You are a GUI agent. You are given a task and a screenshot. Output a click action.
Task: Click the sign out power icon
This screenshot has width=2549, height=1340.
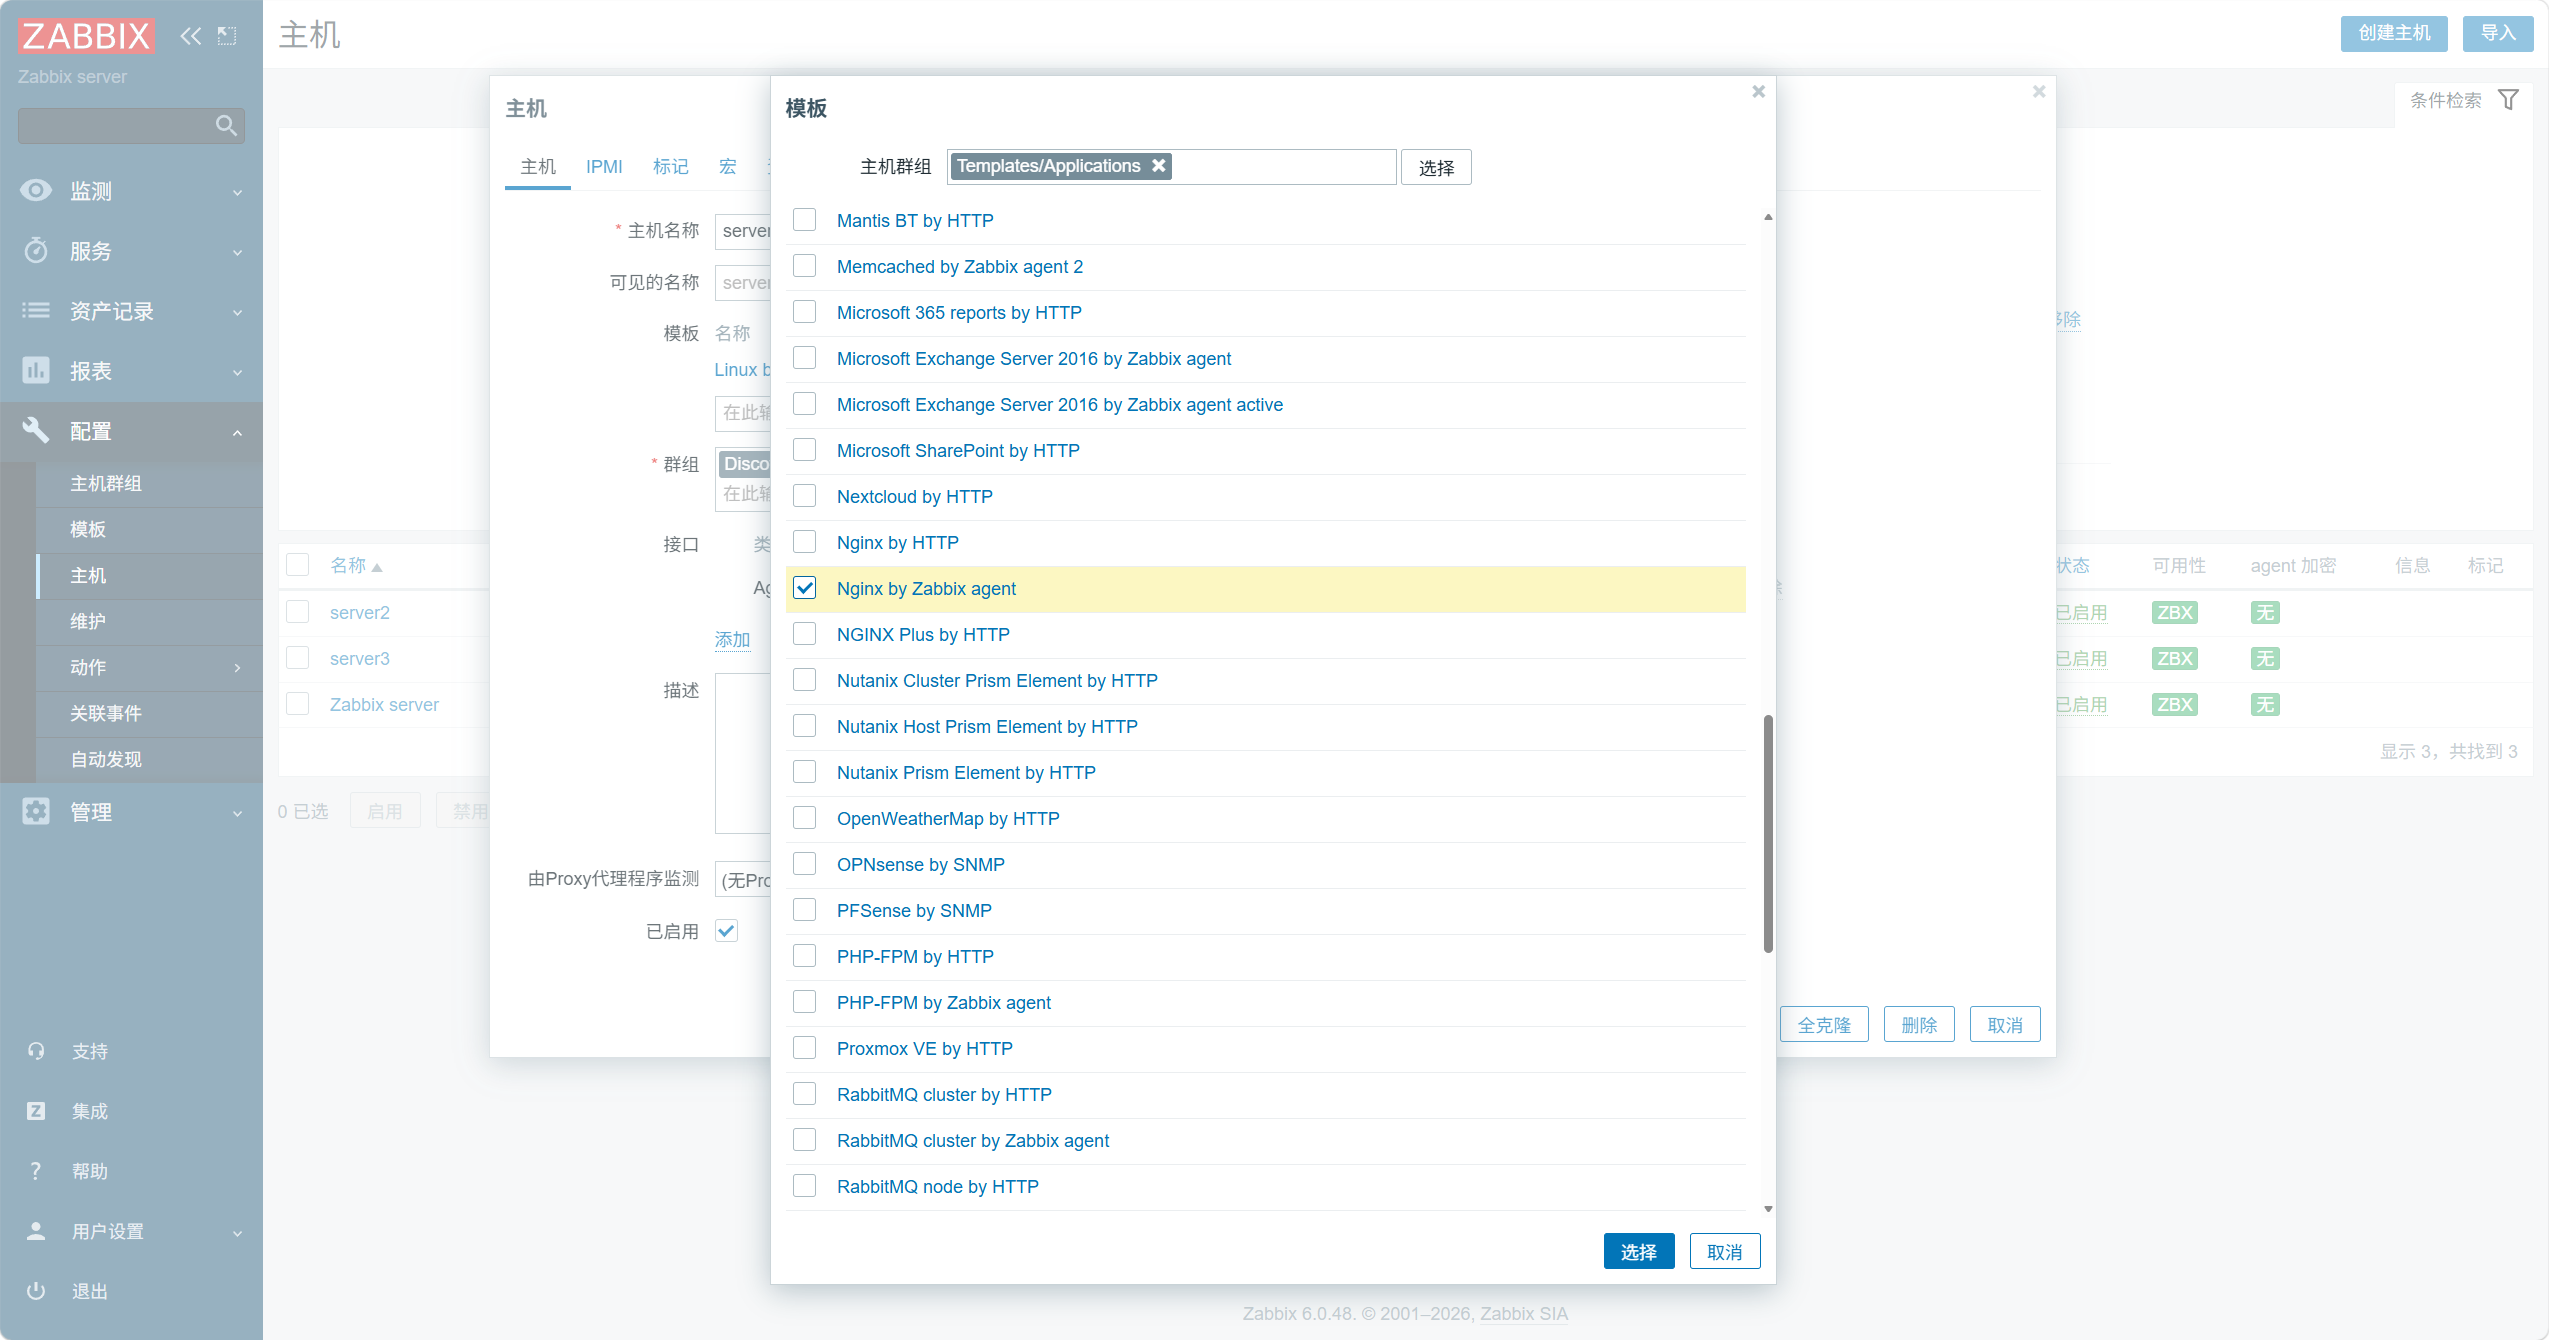tap(36, 1291)
